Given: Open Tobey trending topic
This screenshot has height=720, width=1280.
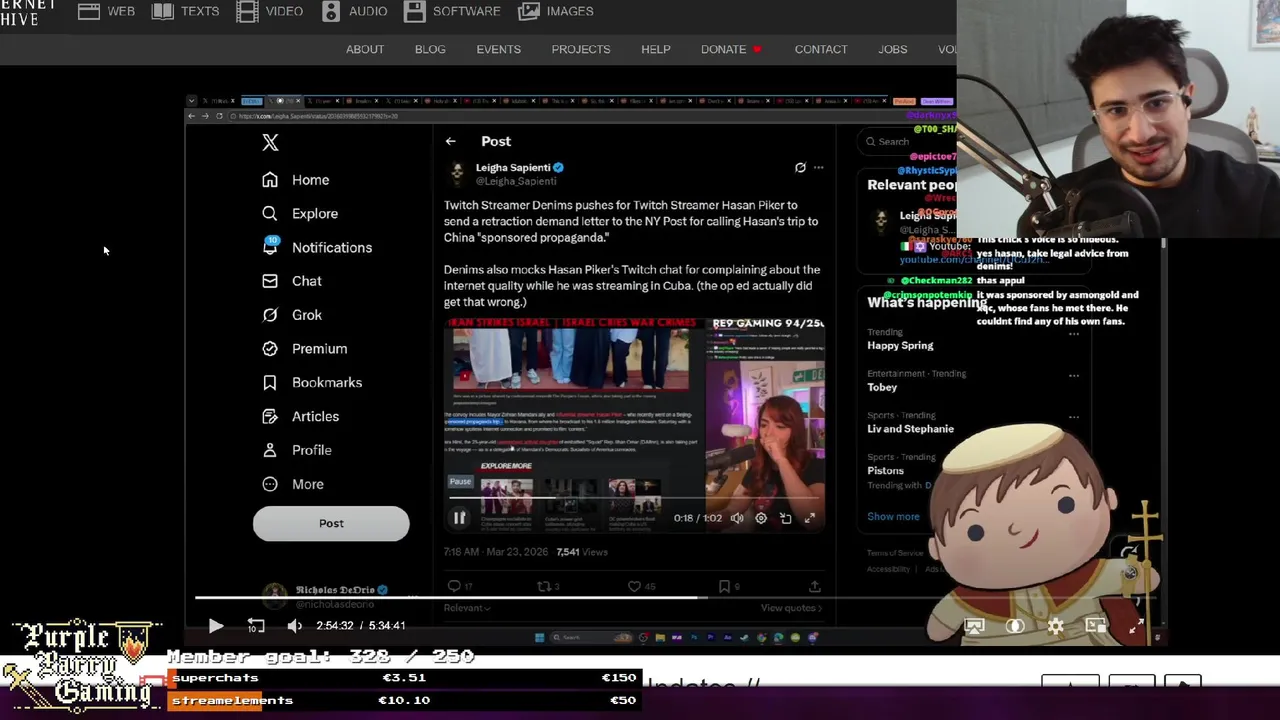Looking at the screenshot, I should tap(882, 388).
